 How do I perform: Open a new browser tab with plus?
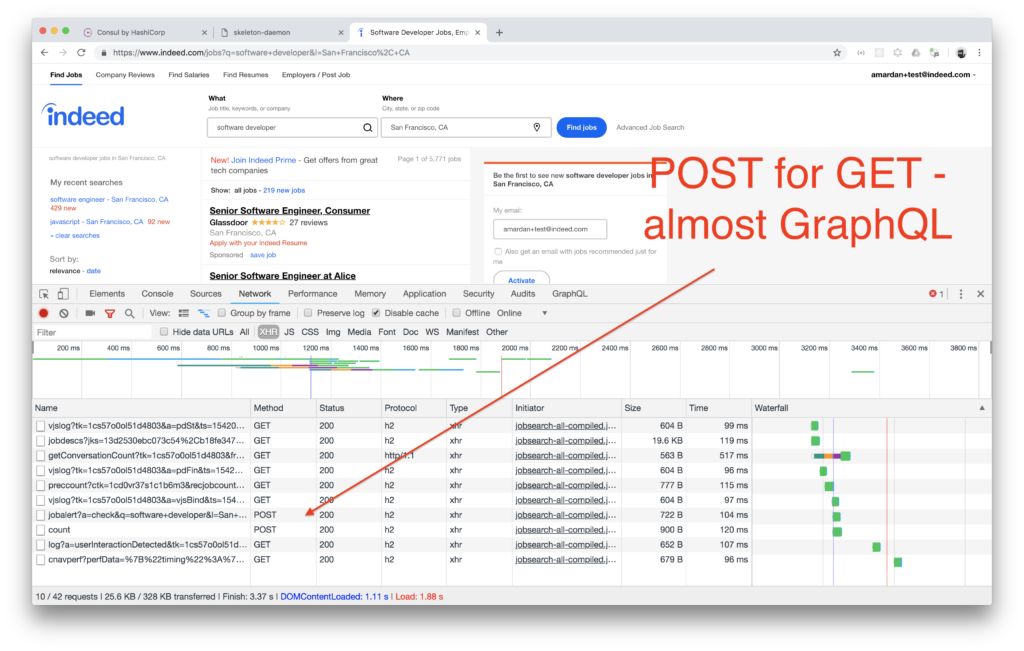pyautogui.click(x=499, y=32)
